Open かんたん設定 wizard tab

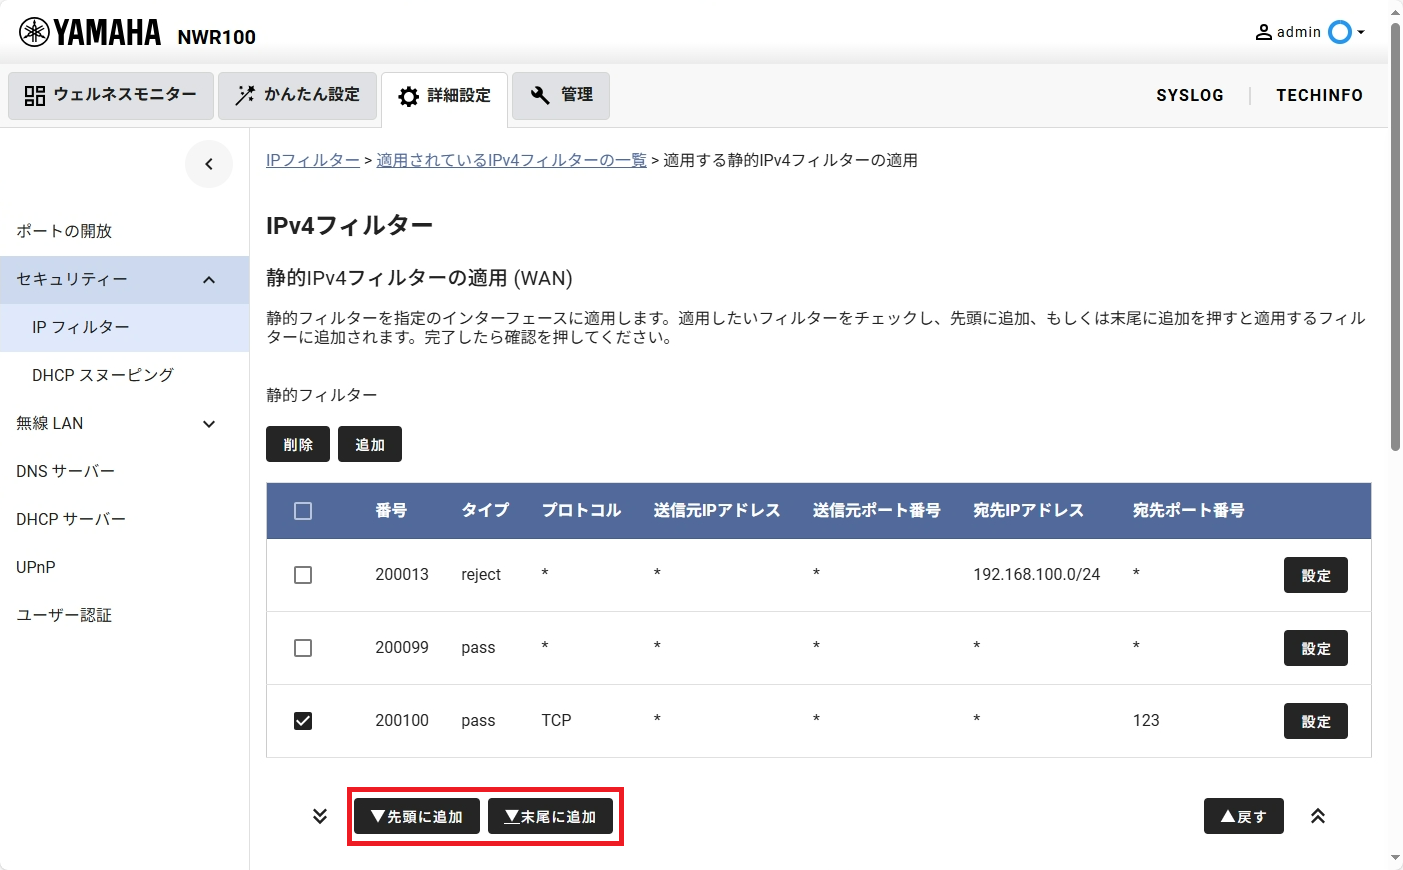297,95
